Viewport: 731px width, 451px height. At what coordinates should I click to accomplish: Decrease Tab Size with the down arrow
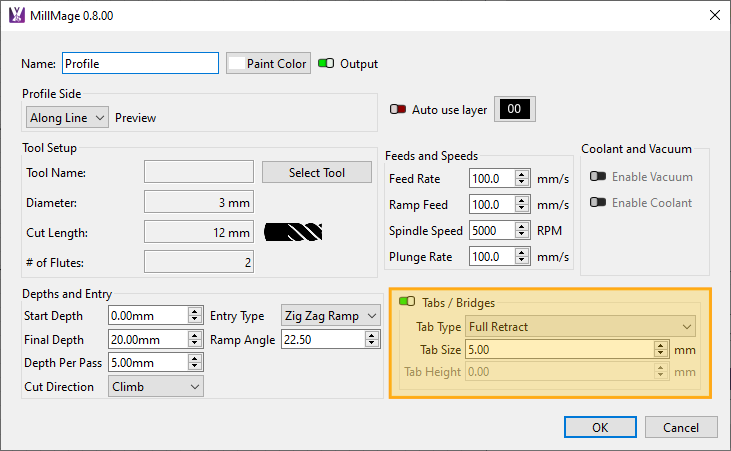pos(660,354)
